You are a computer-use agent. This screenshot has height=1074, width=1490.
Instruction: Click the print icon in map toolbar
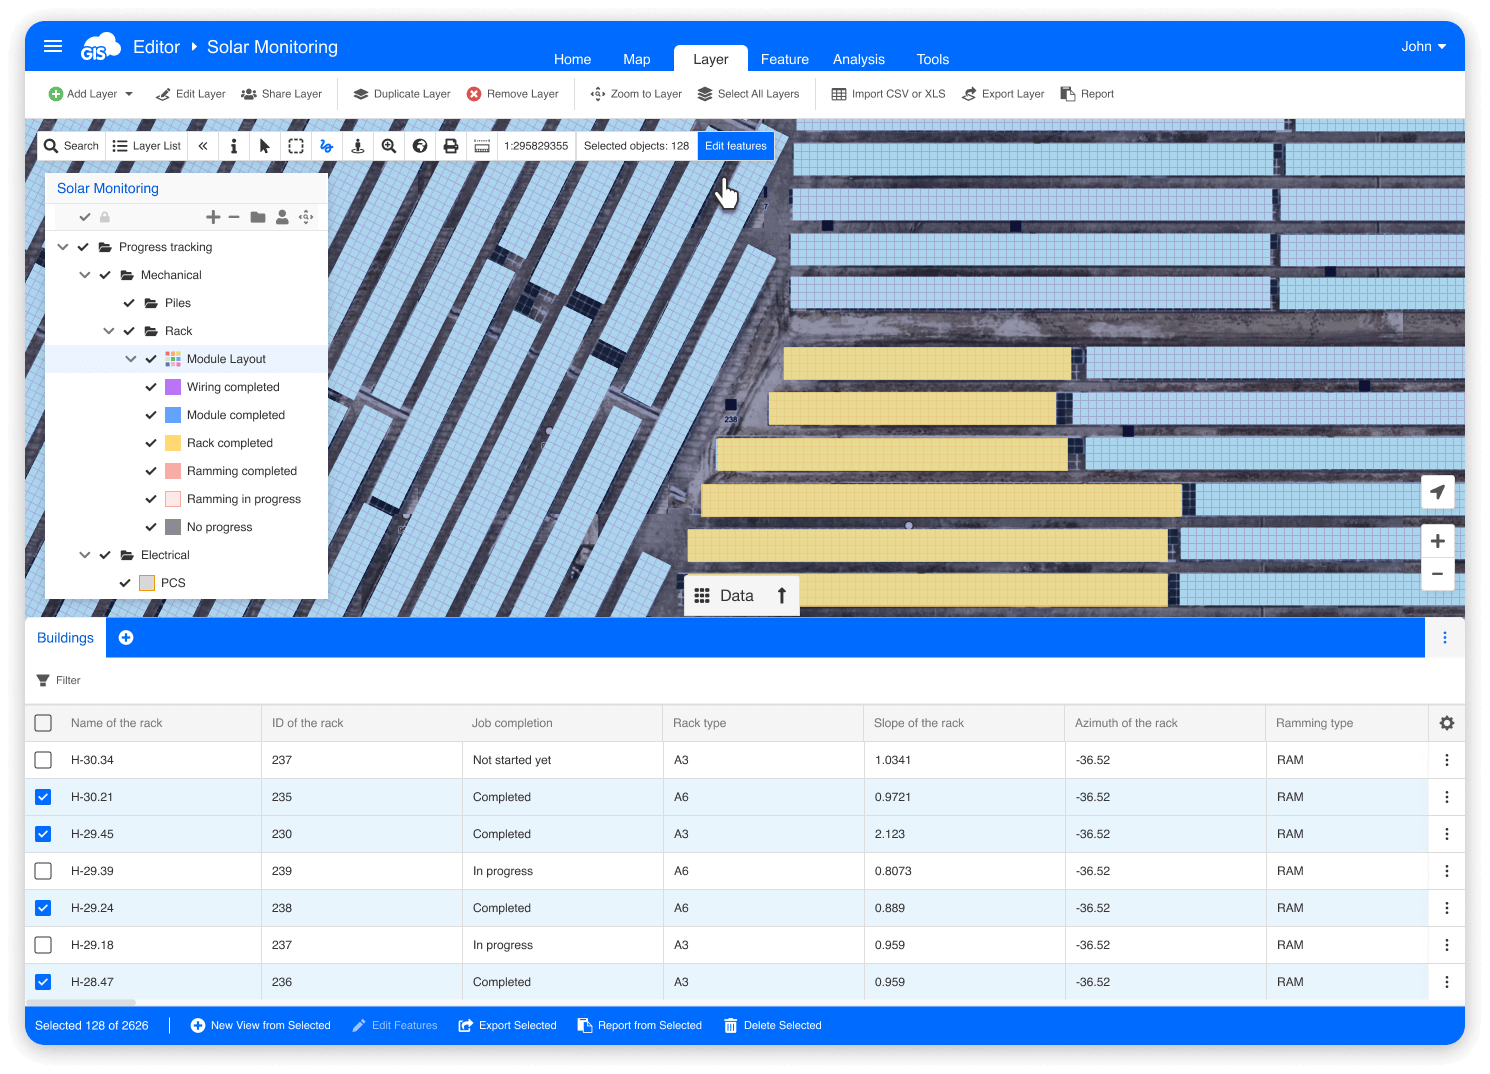[451, 146]
